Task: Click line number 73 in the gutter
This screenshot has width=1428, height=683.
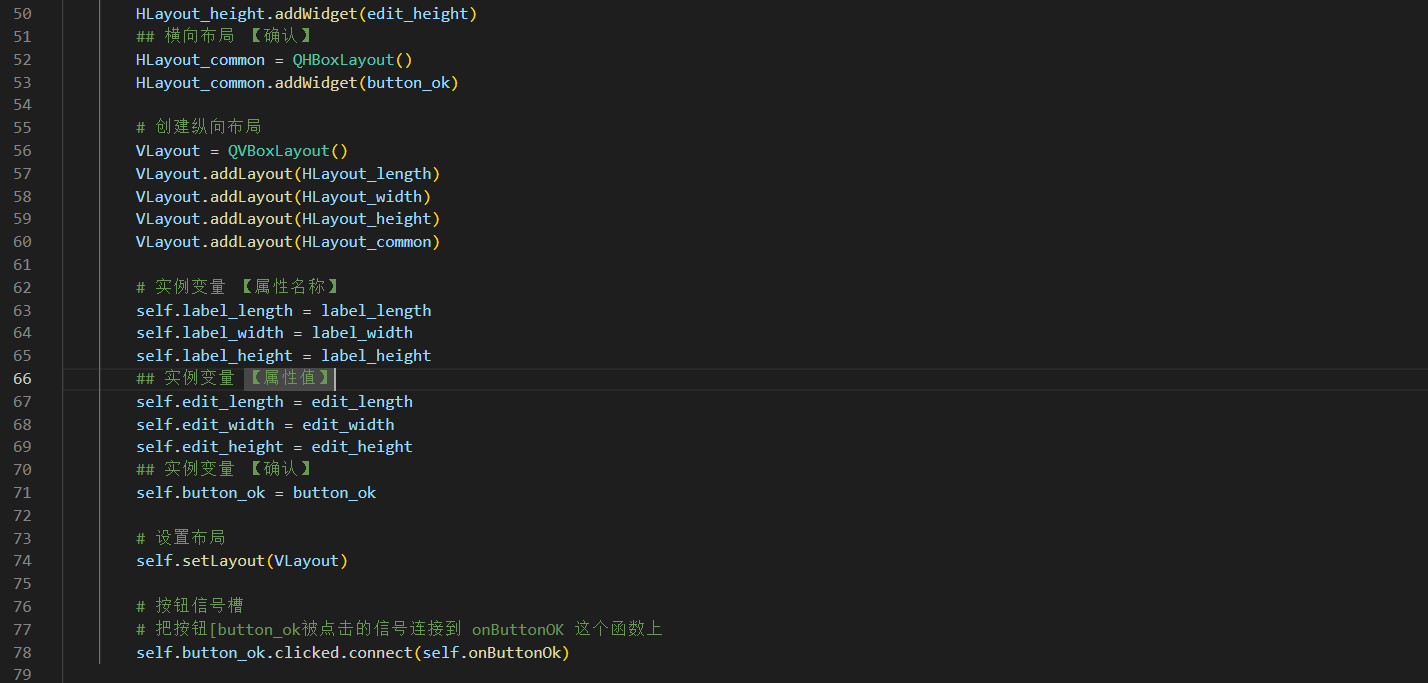Action: (x=22, y=537)
